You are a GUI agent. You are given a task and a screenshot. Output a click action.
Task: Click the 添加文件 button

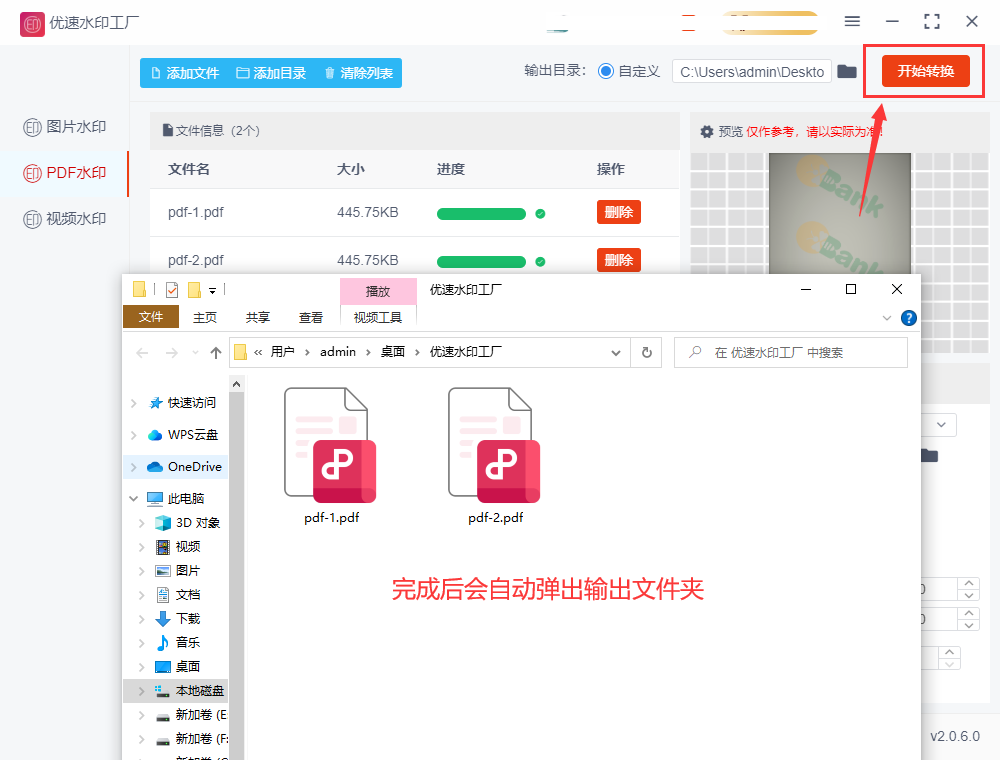[x=185, y=73]
